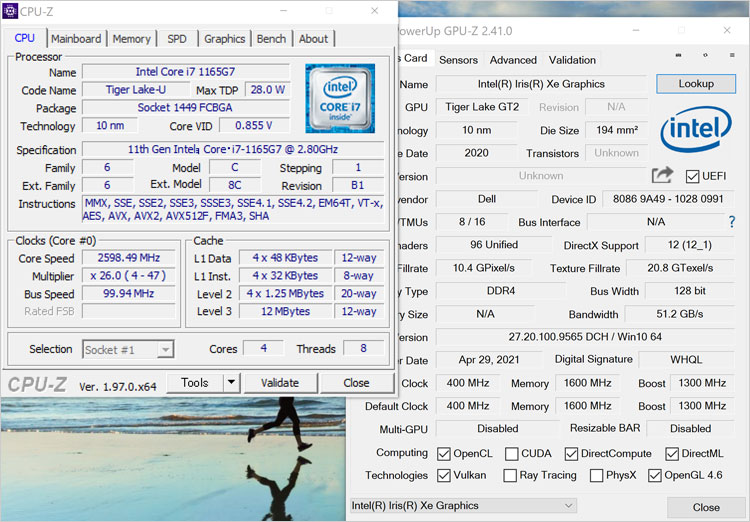Click the GPU-Z BIOS share export icon

tap(662, 176)
